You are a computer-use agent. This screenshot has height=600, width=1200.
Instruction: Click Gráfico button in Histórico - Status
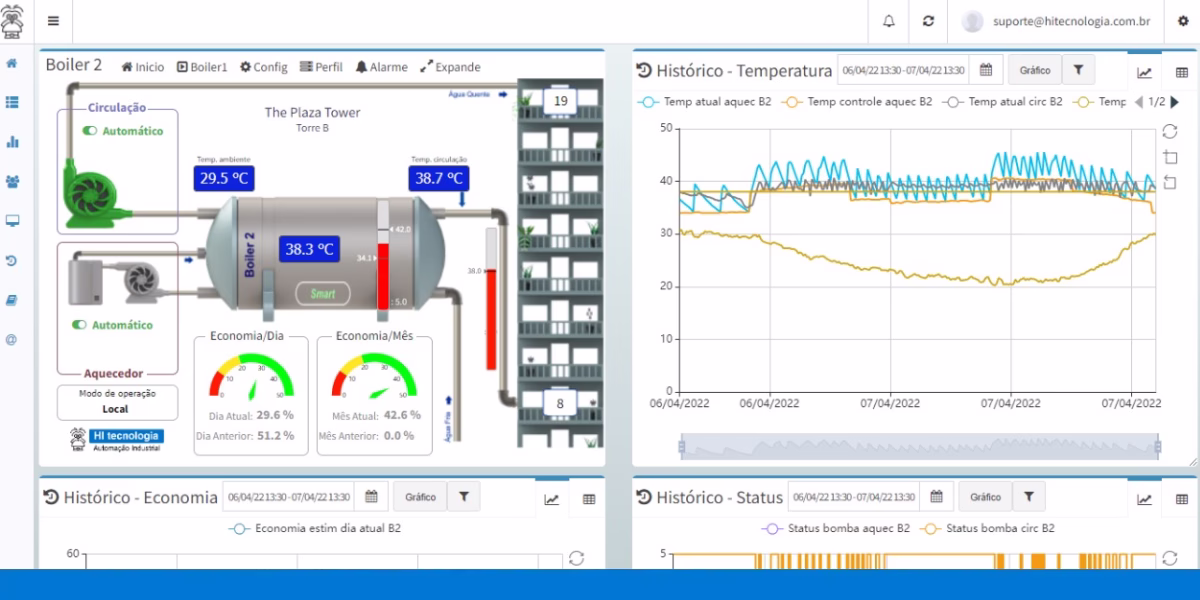click(985, 497)
